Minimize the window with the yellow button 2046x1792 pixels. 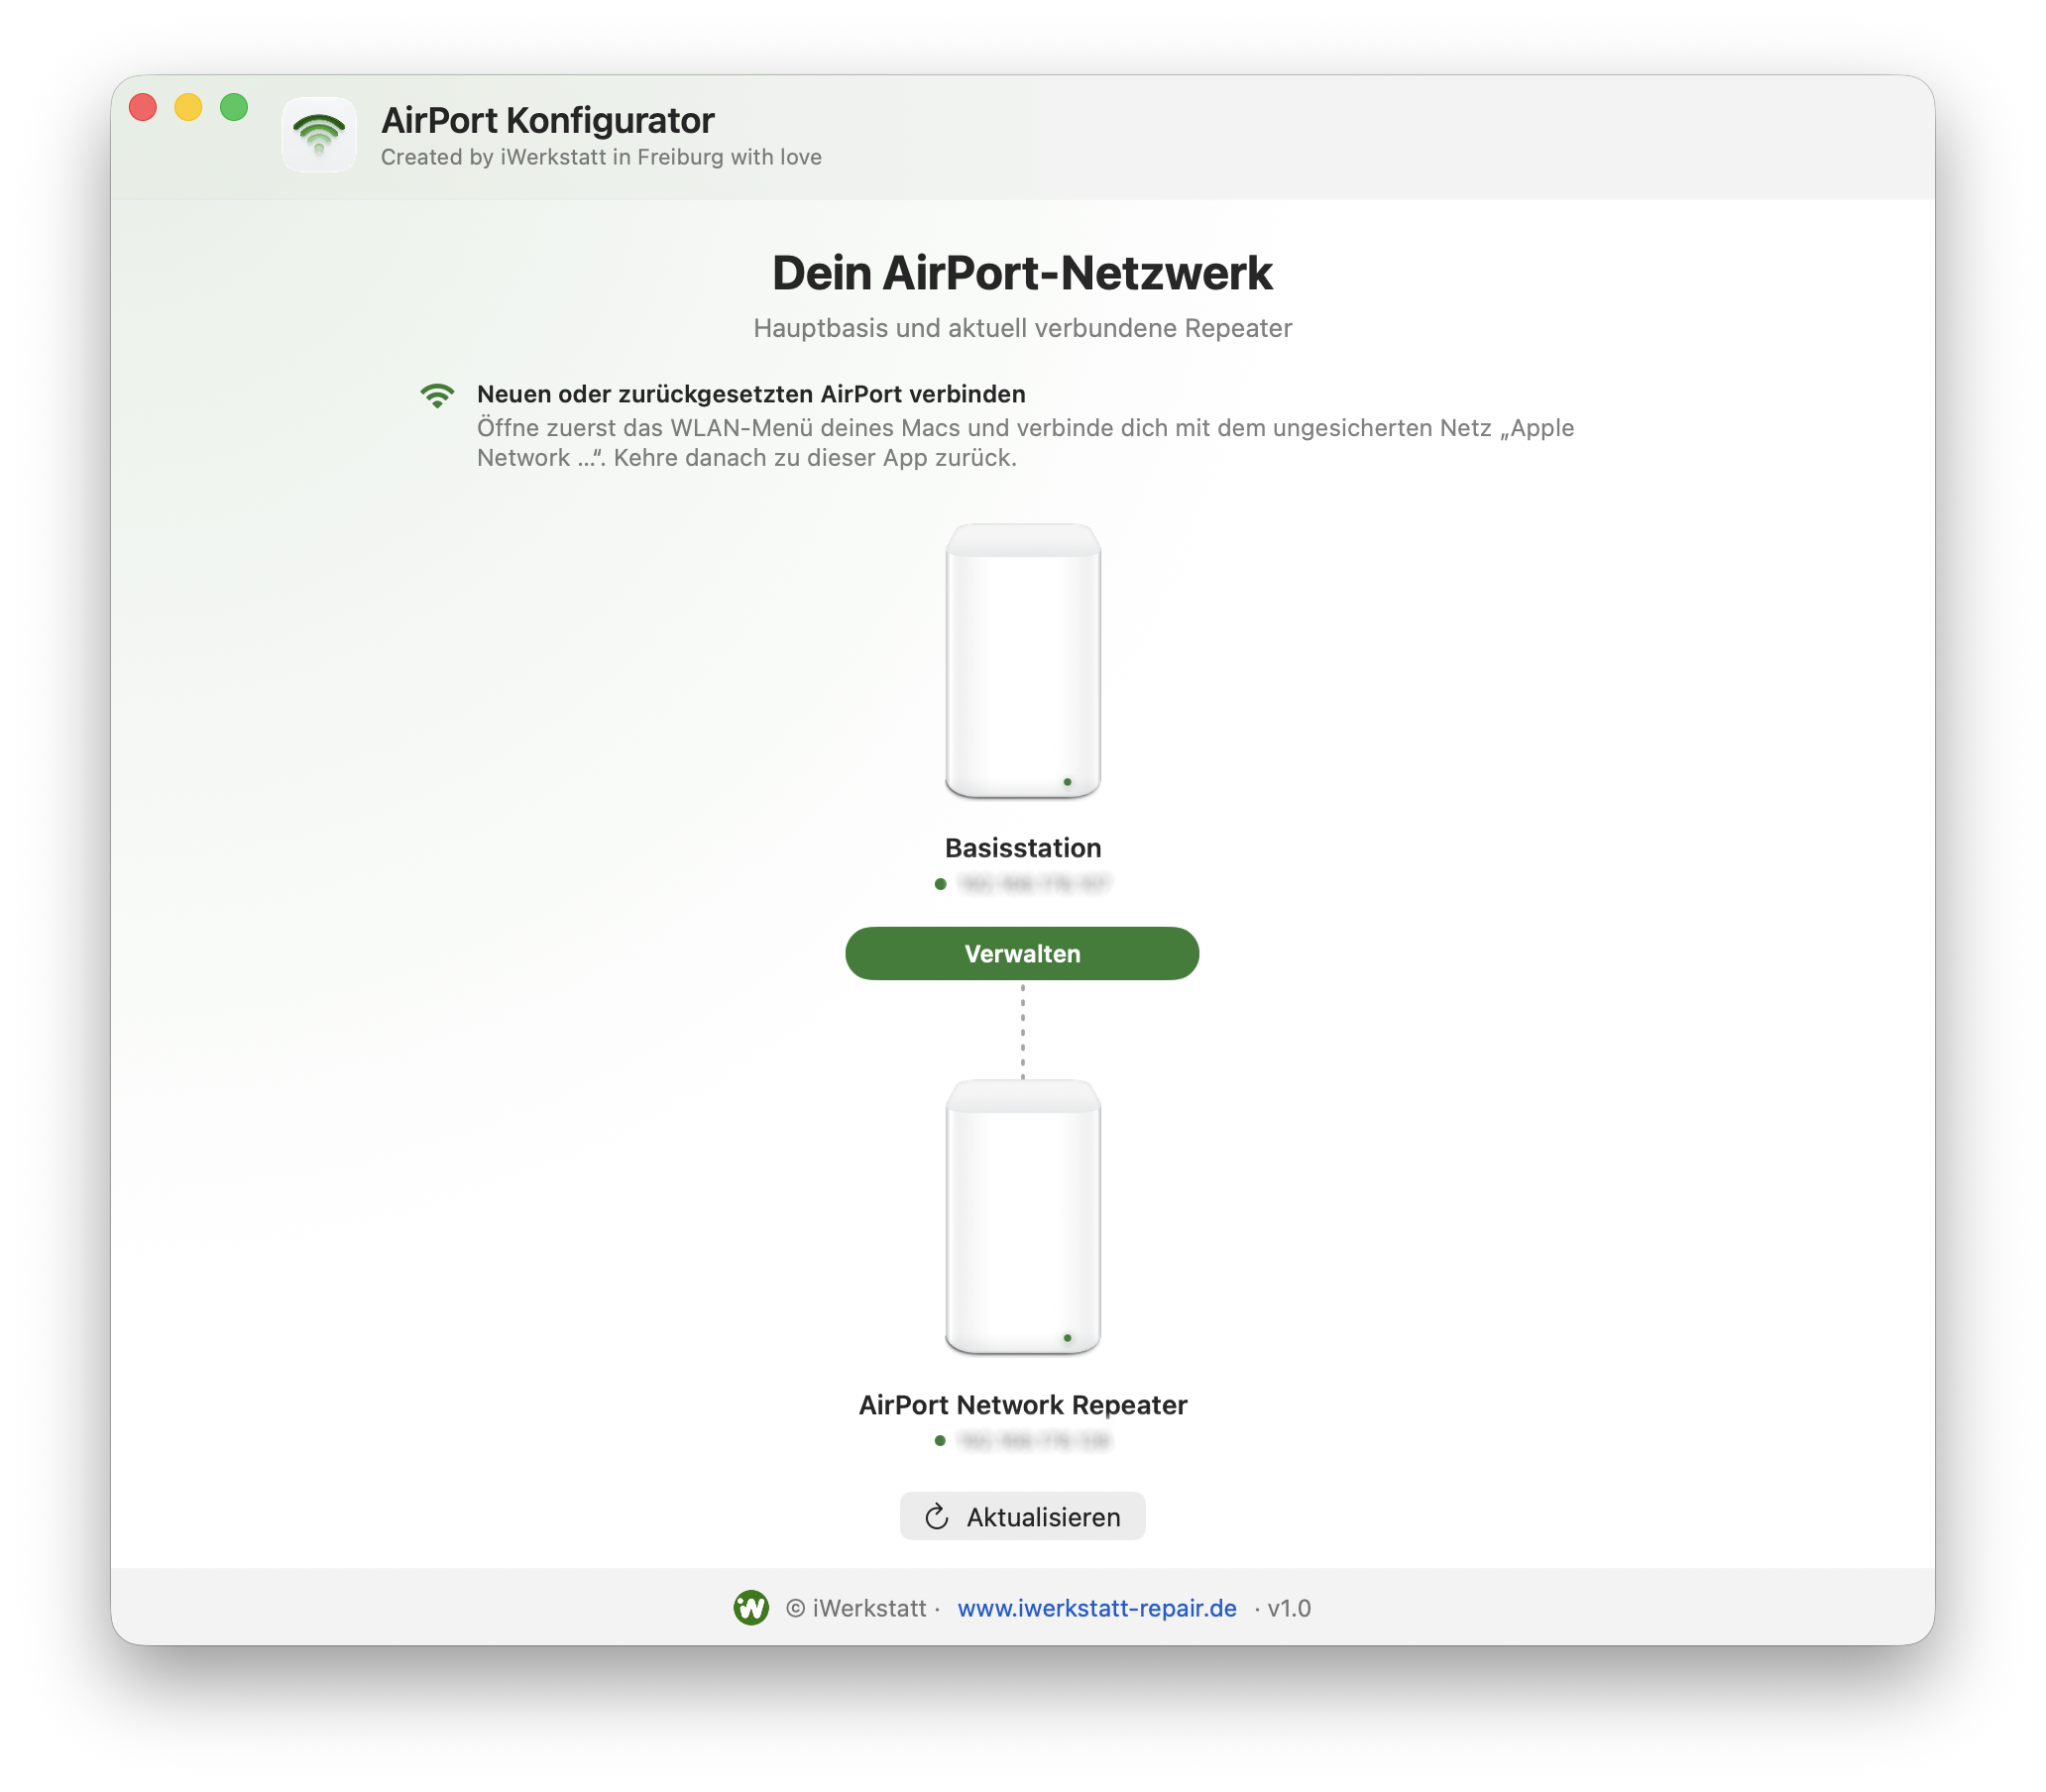pos(188,107)
